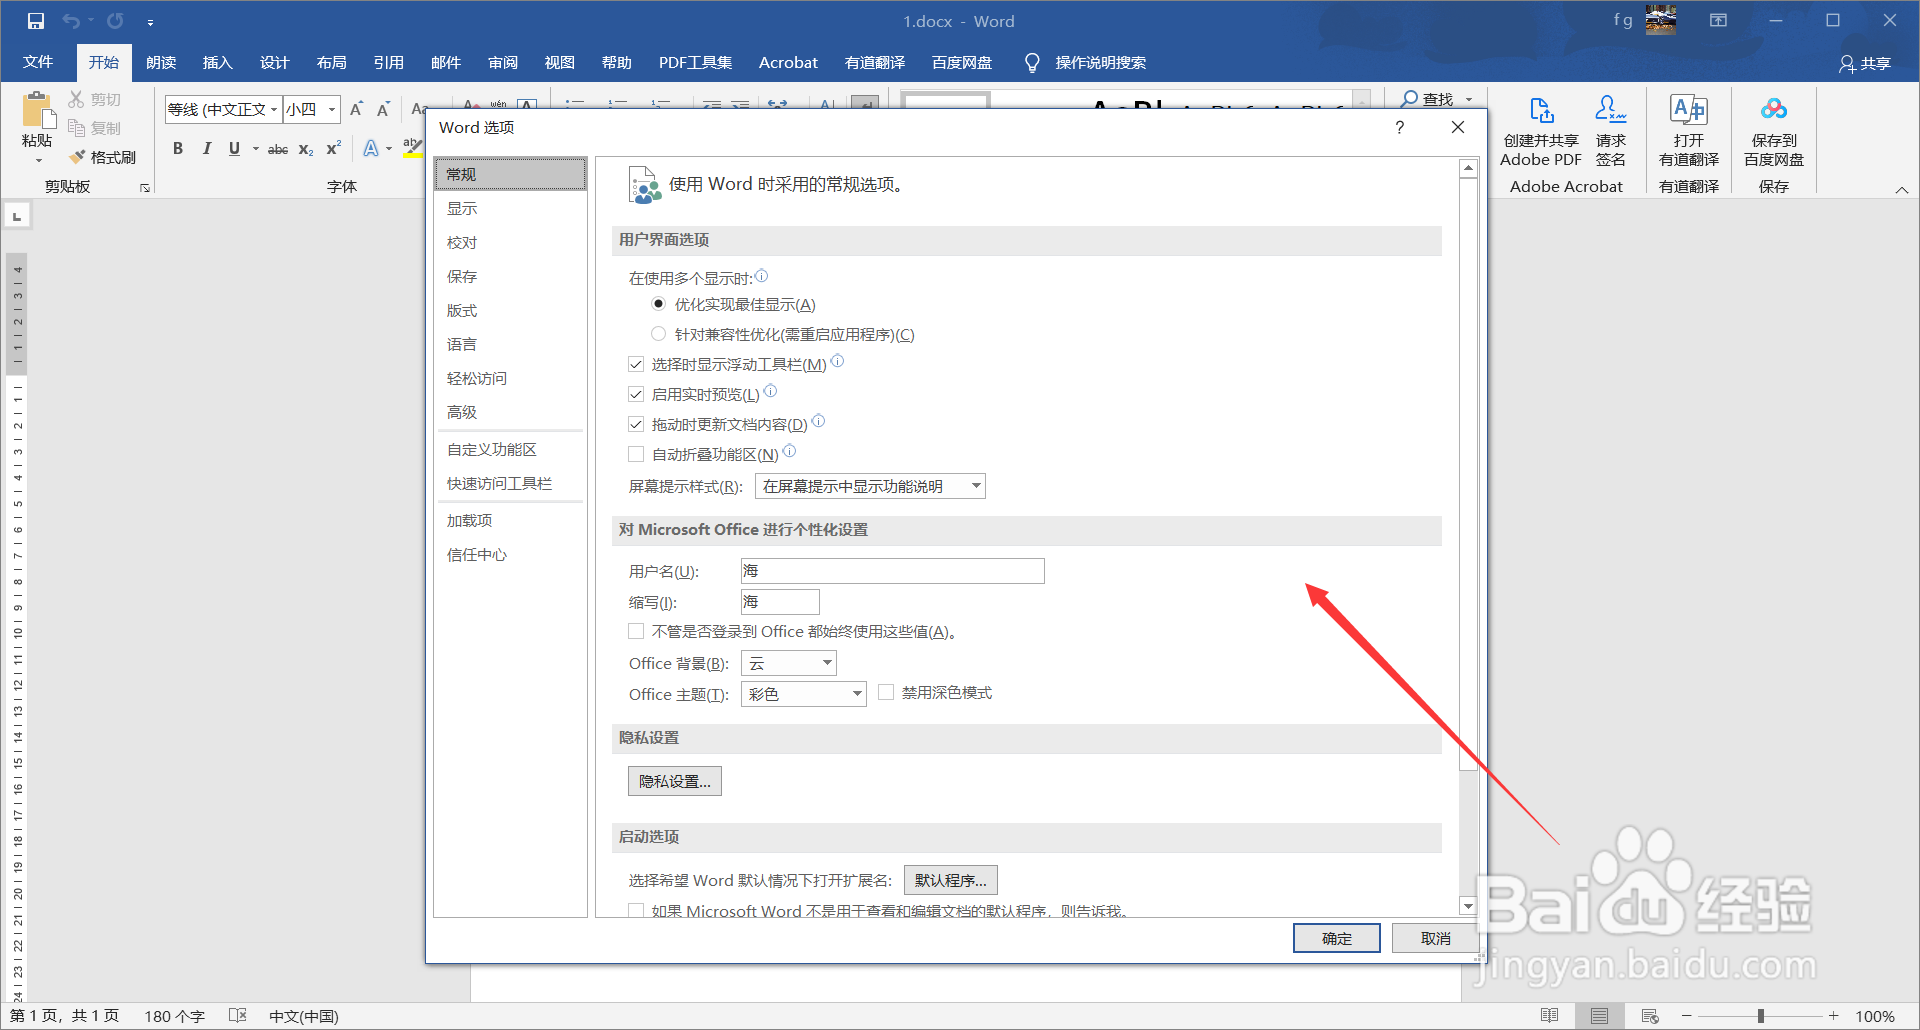Screen dimensions: 1920x1030
Task: Open font name dropdown 等线
Action: tap(274, 109)
